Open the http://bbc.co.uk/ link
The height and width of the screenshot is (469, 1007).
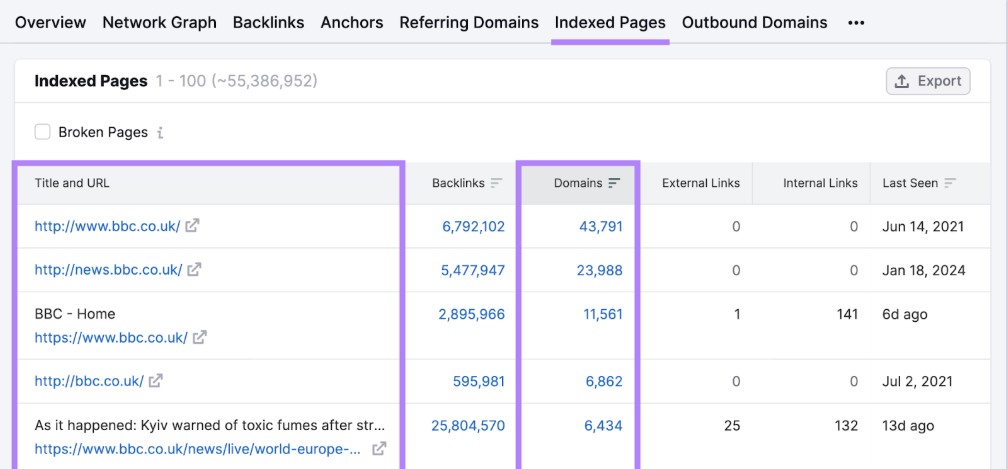pyautogui.click(x=89, y=381)
